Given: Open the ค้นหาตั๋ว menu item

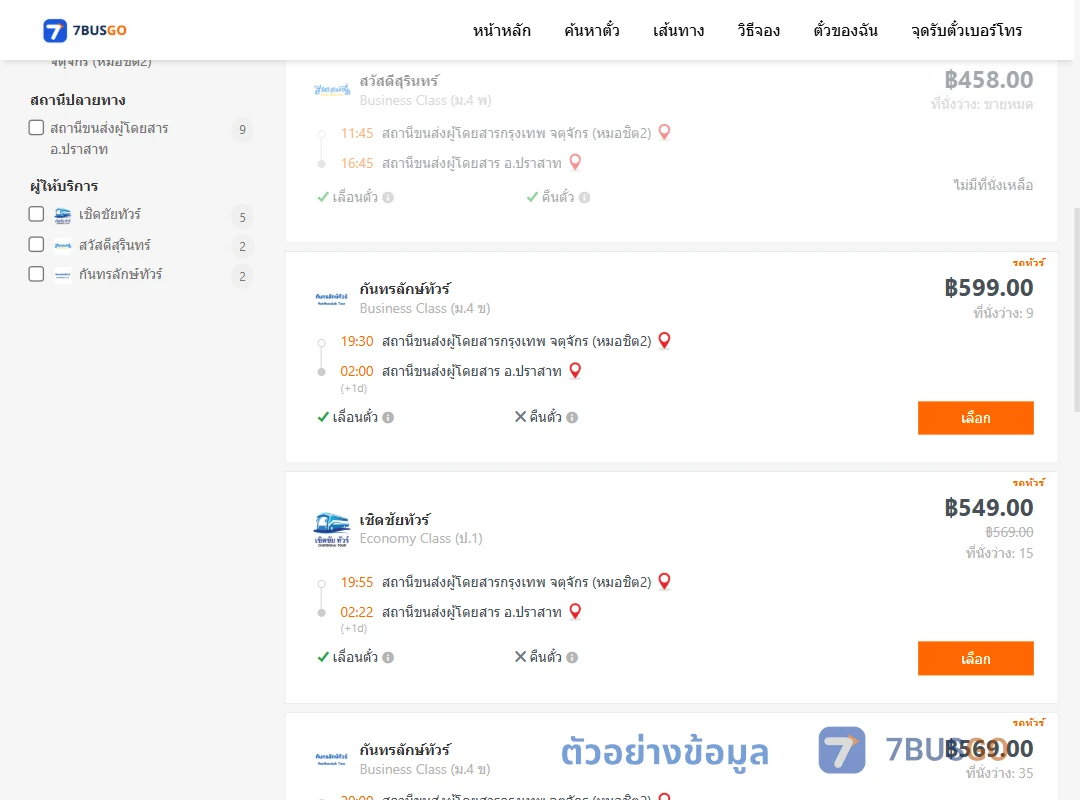Looking at the screenshot, I should pyautogui.click(x=592, y=30).
